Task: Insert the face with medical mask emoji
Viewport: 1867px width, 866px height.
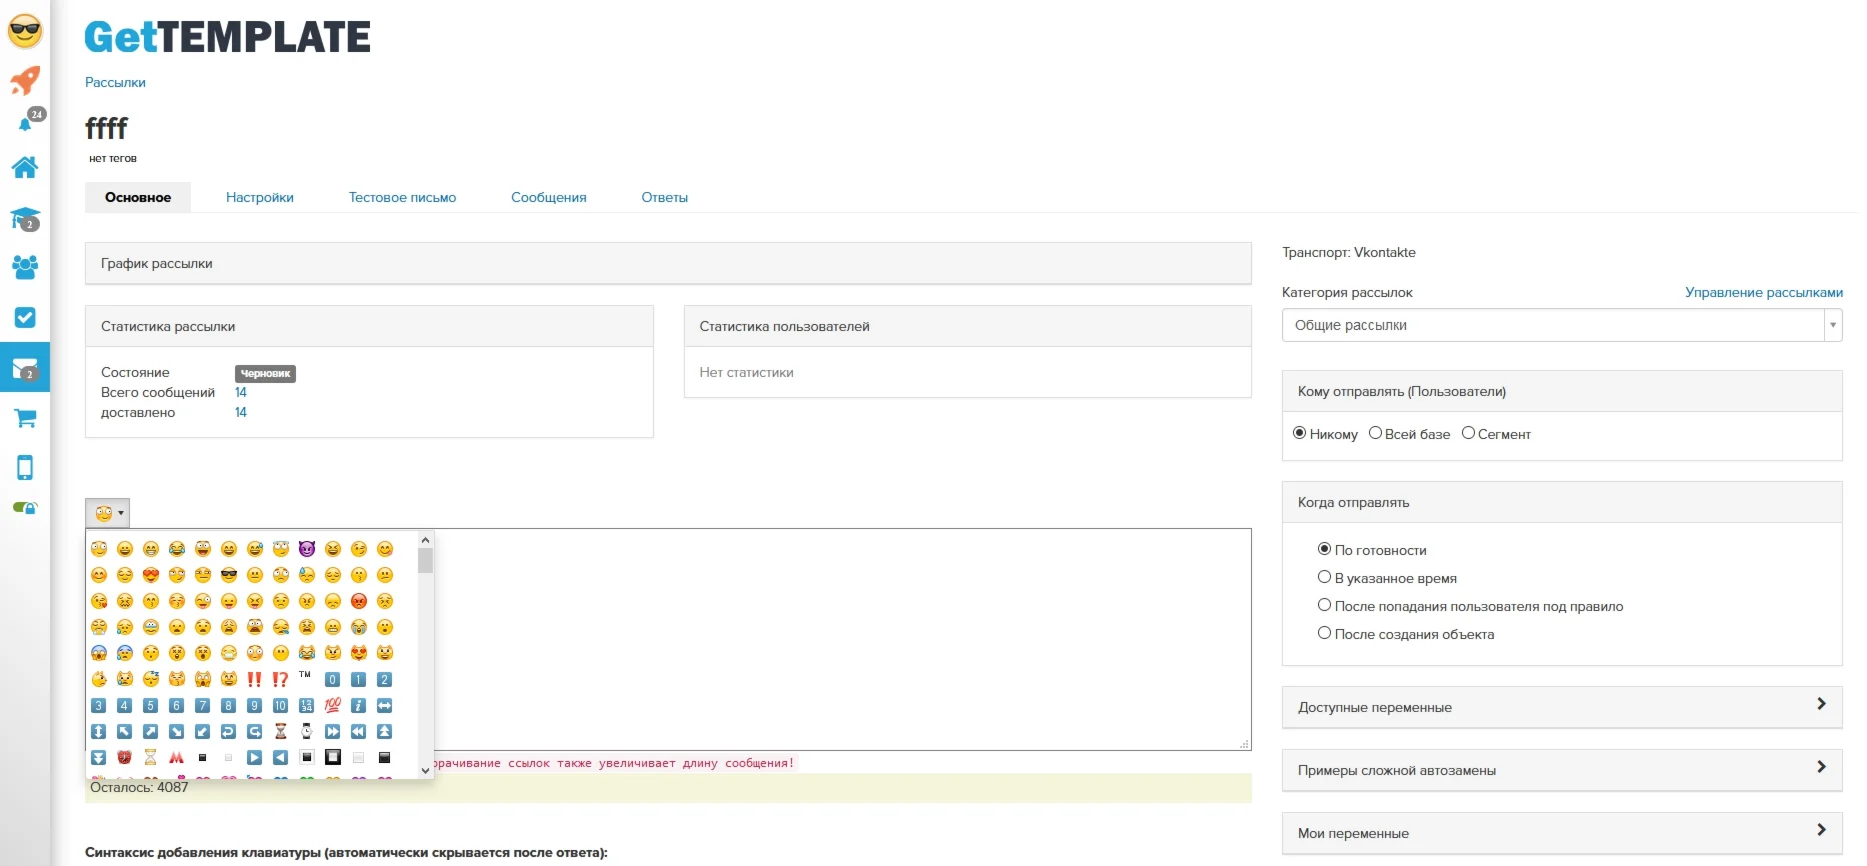Action: point(229,653)
